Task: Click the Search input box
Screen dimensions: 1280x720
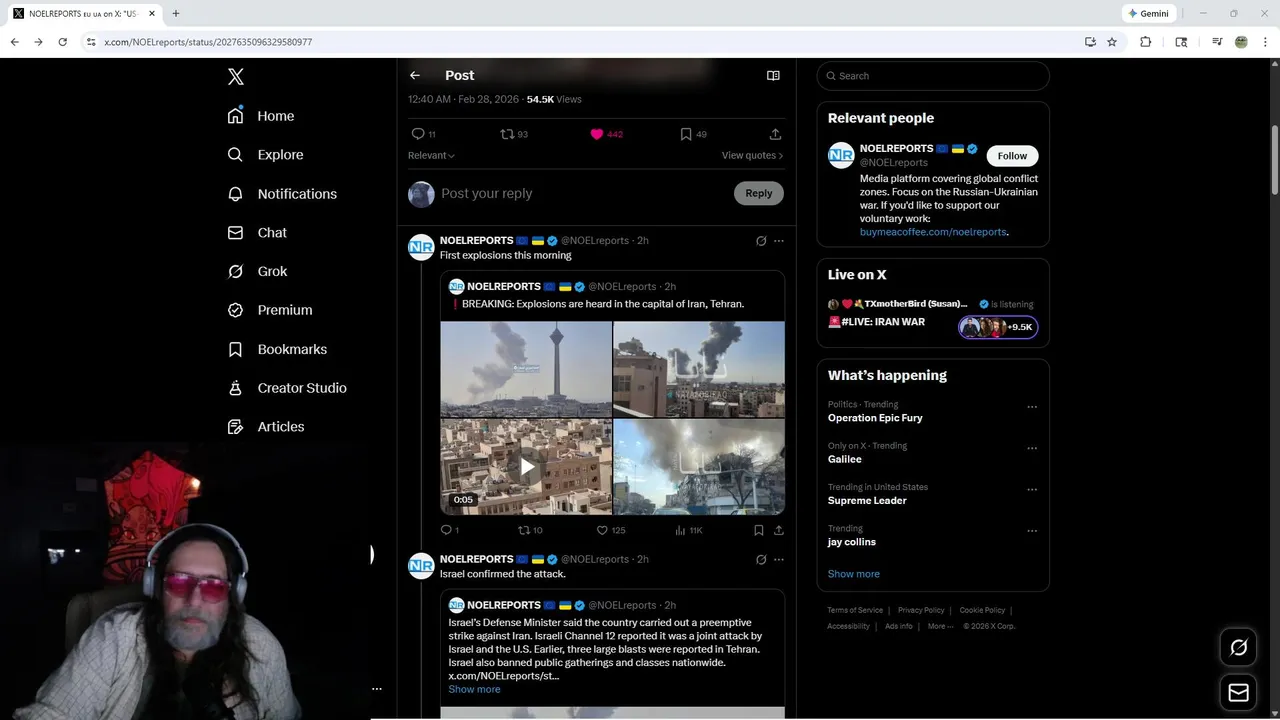Action: [933, 76]
